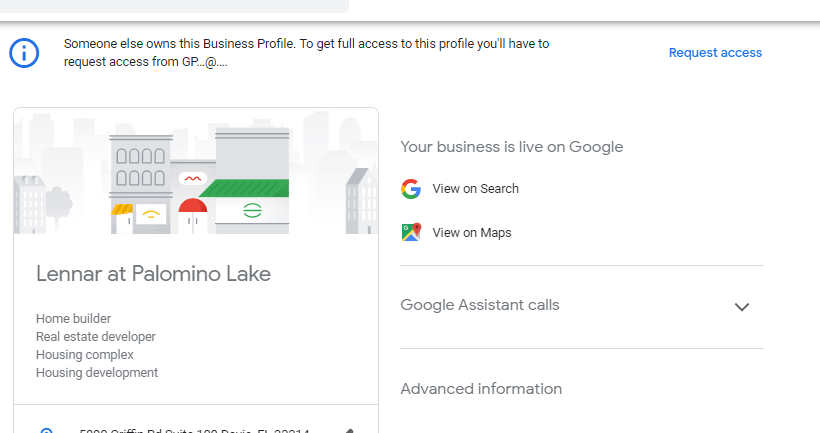The image size is (820, 433).
Task: Select Lennar at Palomino Lake title
Action: (153, 274)
